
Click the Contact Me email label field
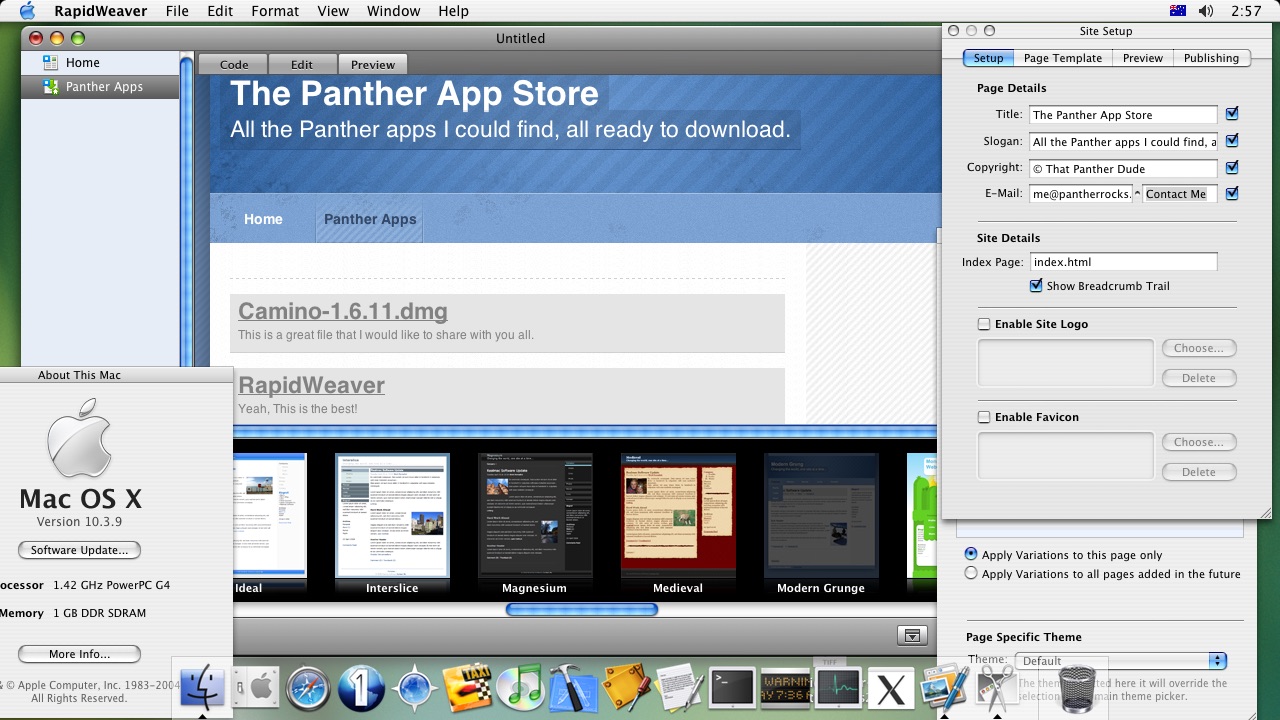[1180, 194]
